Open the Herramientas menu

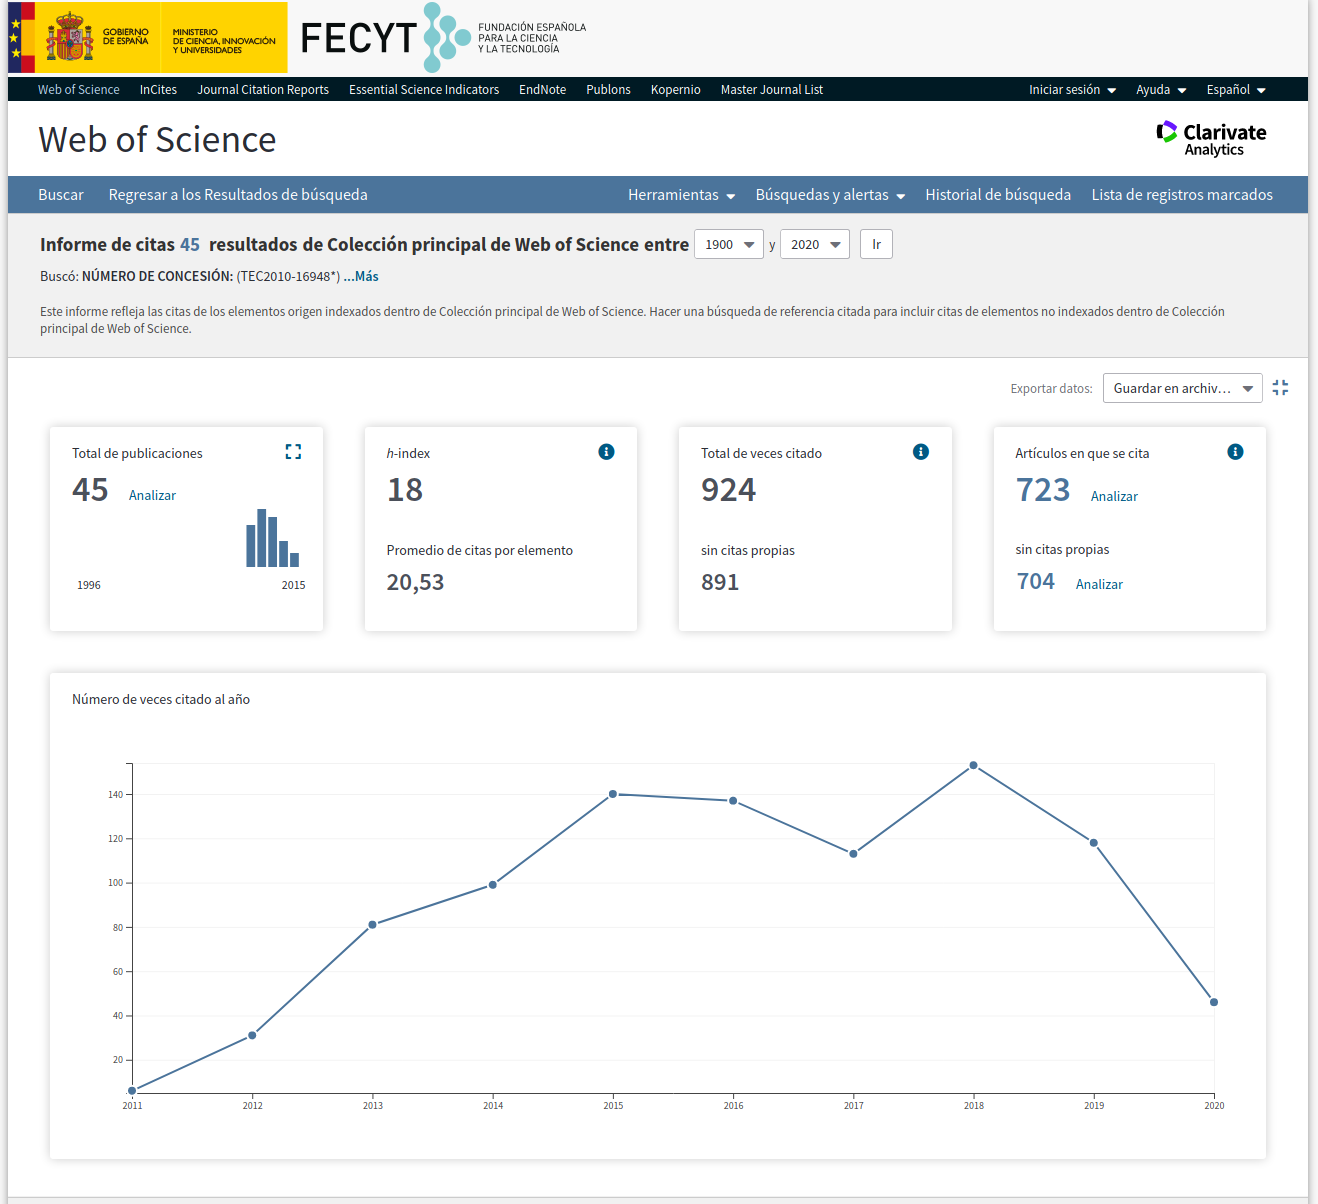coord(681,195)
